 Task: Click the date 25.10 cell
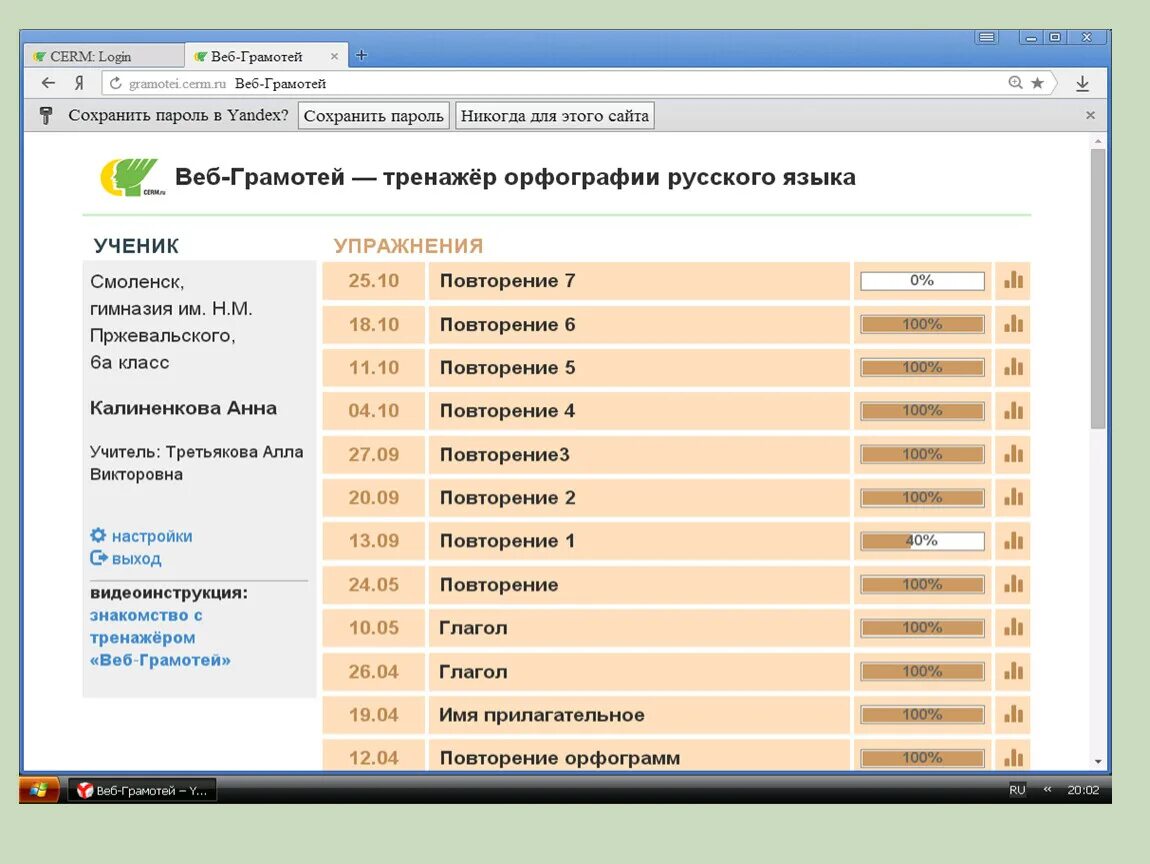point(373,281)
